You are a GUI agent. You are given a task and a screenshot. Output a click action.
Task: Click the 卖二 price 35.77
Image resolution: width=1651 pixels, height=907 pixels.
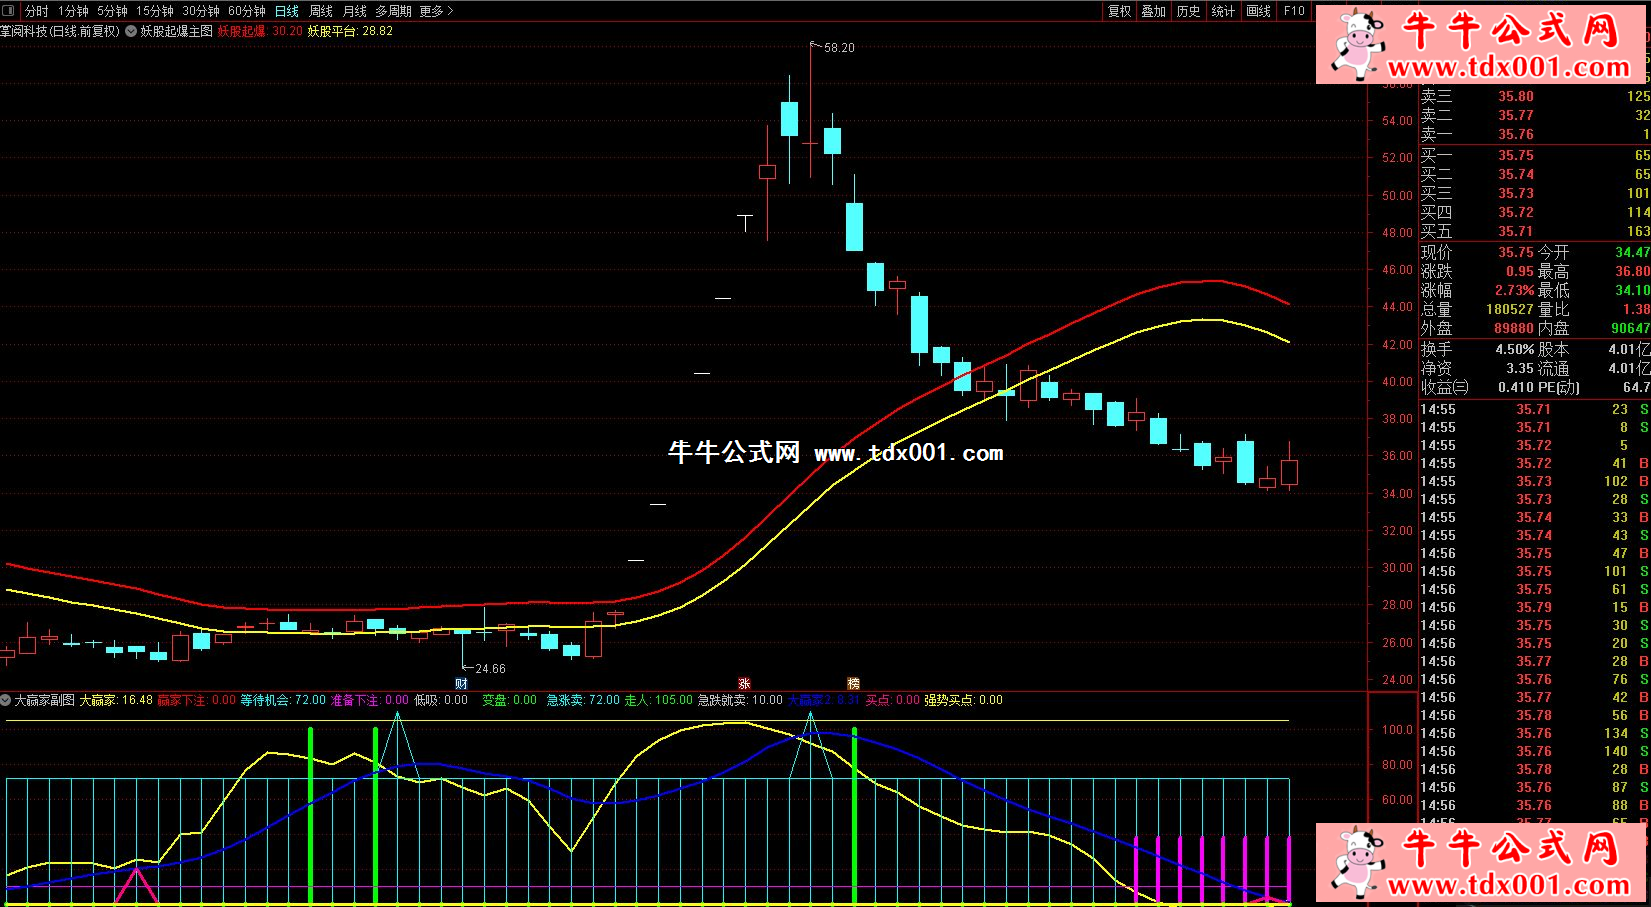pyautogui.click(x=1516, y=116)
